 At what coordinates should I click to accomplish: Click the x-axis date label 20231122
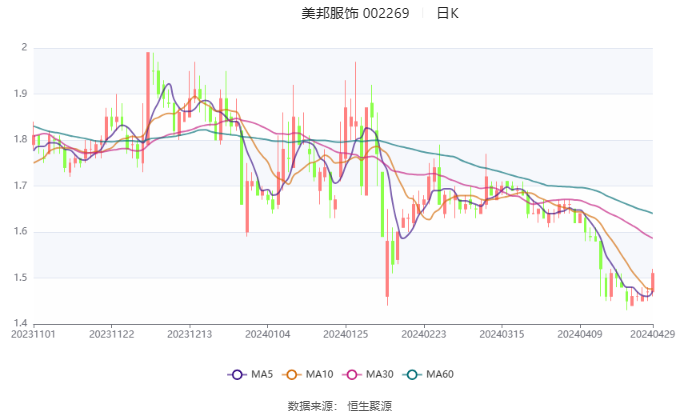[x=111, y=334]
